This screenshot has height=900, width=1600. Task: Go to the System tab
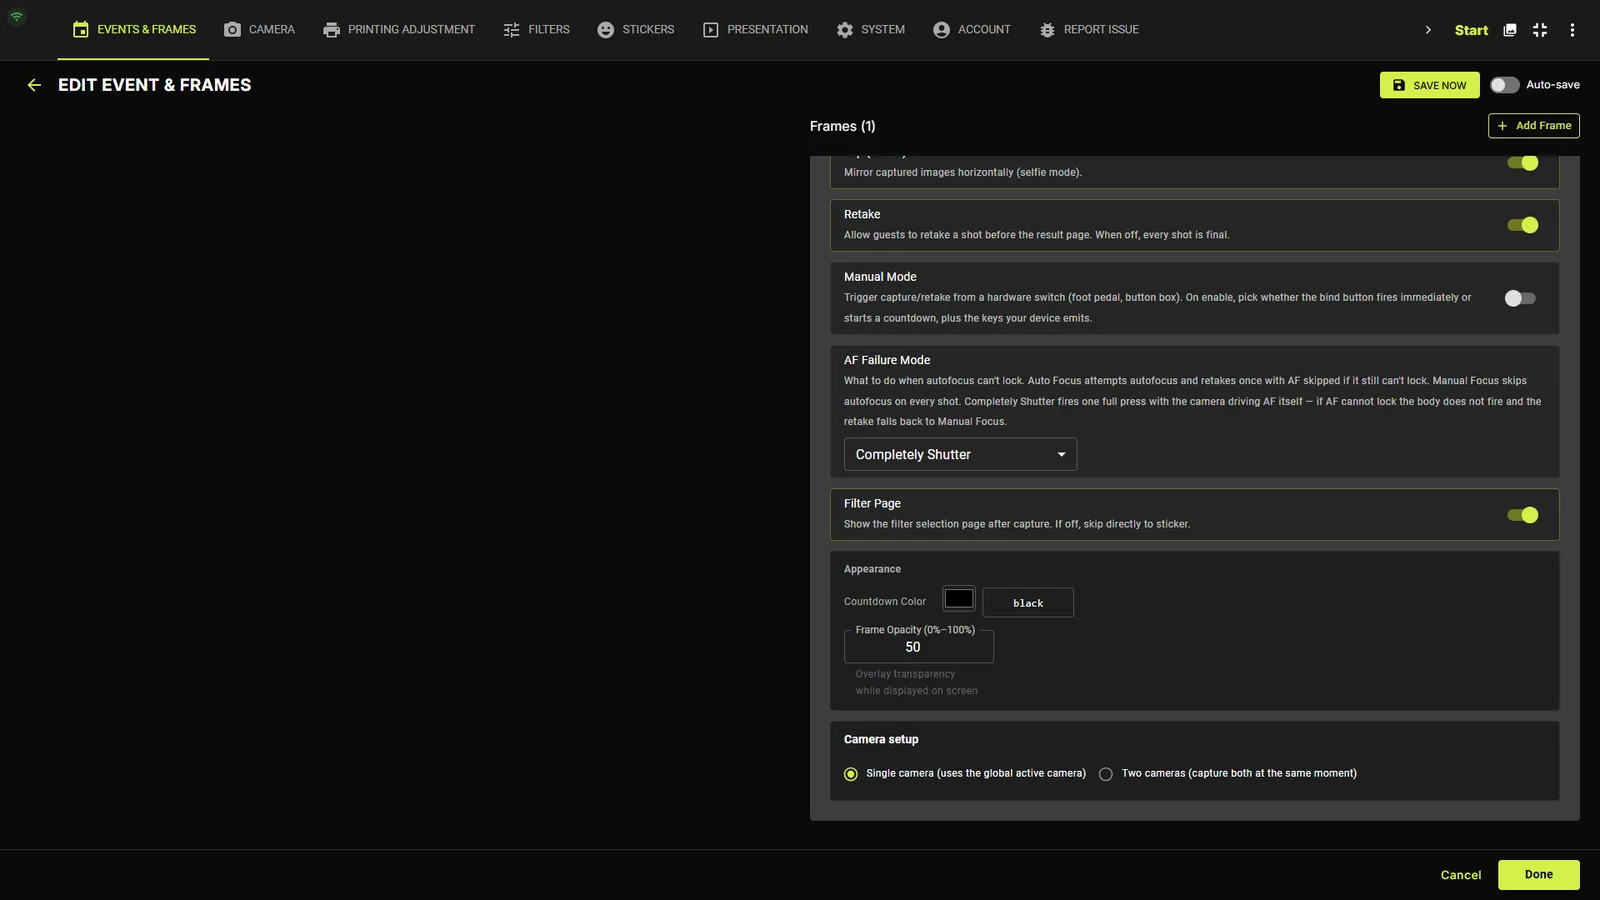(871, 30)
